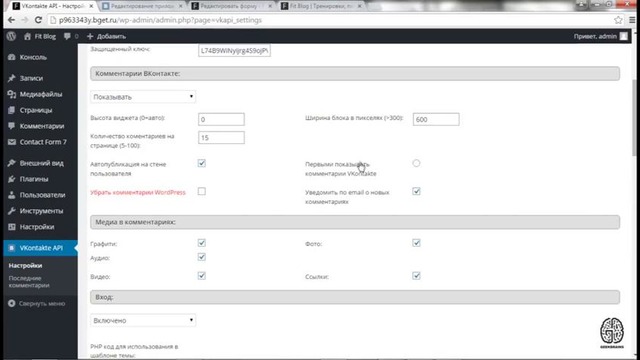Open the Плагины menu item
Viewport: 640px width, 360px height.
[x=34, y=179]
